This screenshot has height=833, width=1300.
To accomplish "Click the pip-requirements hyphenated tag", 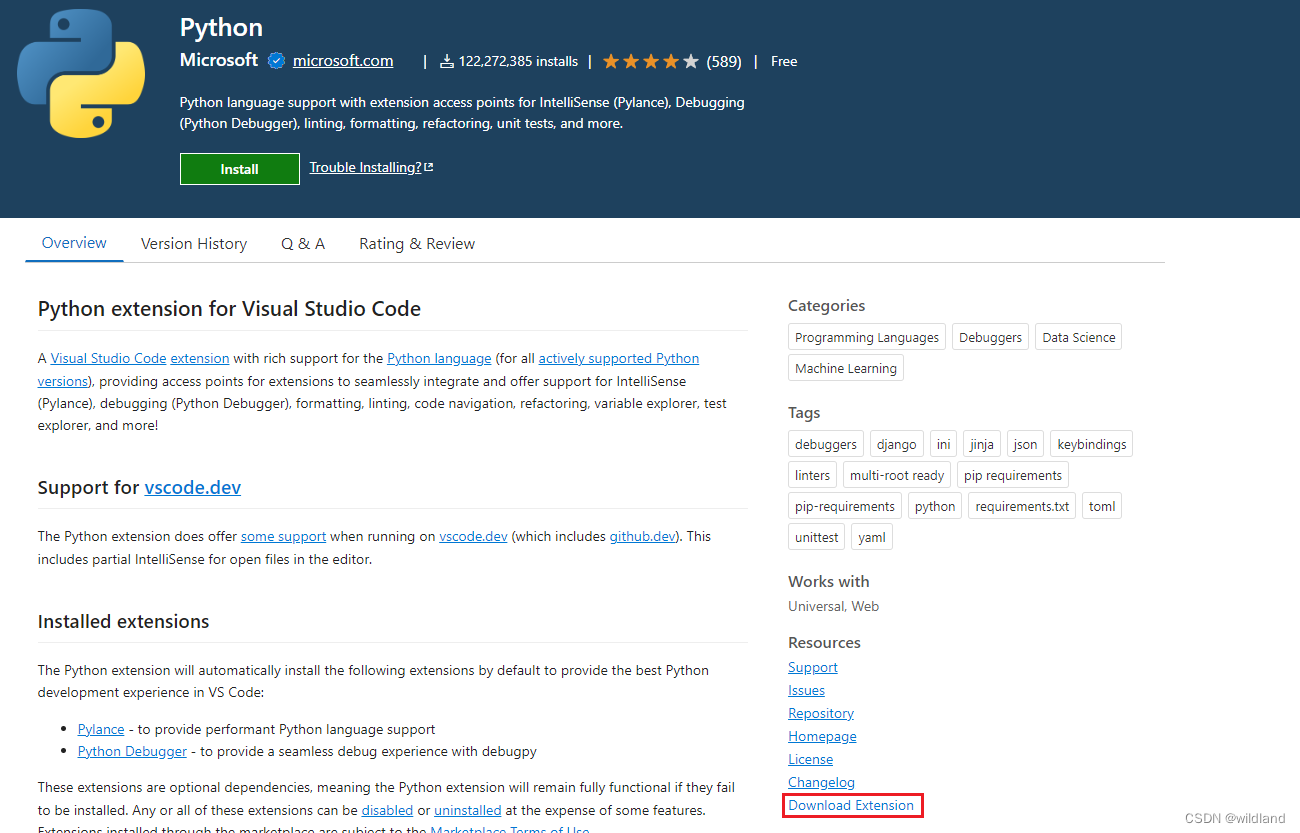I will click(x=845, y=506).
